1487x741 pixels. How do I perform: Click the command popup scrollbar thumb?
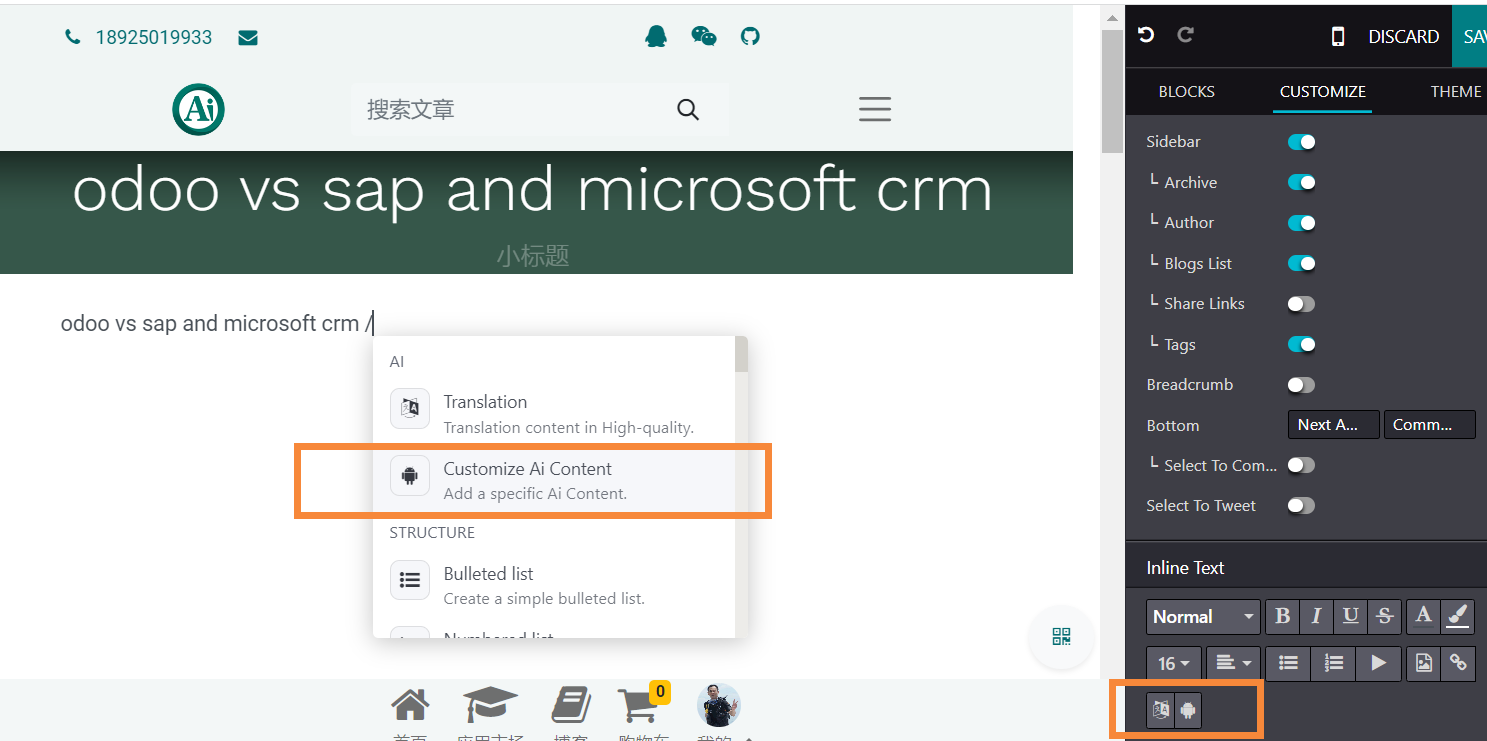click(x=741, y=354)
